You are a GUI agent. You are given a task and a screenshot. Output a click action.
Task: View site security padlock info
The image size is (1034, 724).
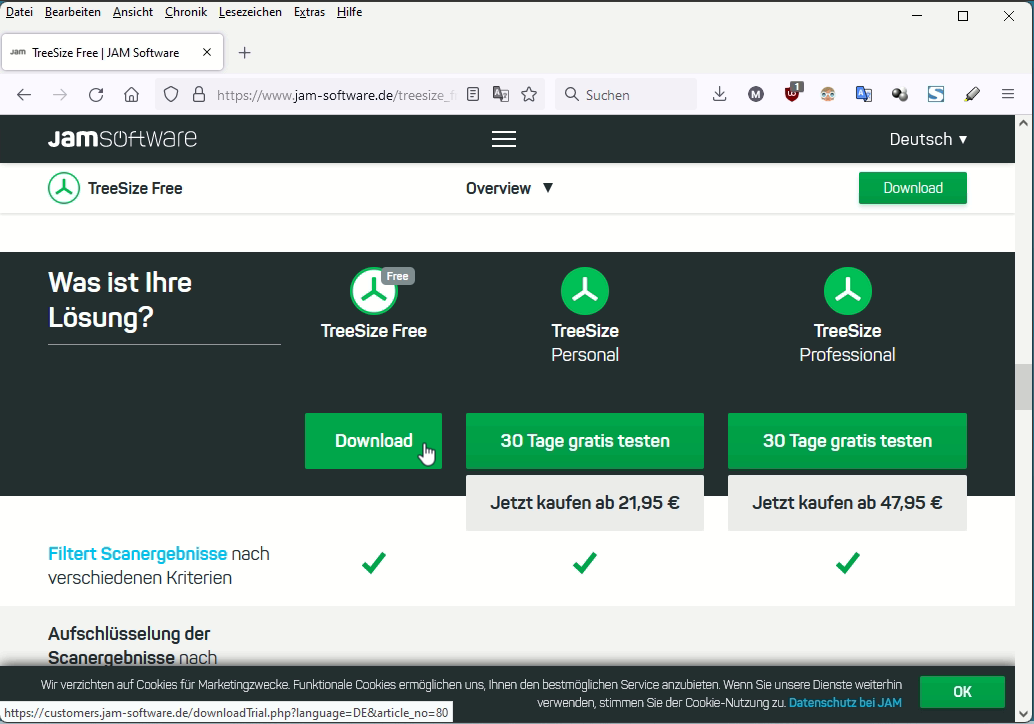[x=198, y=94]
